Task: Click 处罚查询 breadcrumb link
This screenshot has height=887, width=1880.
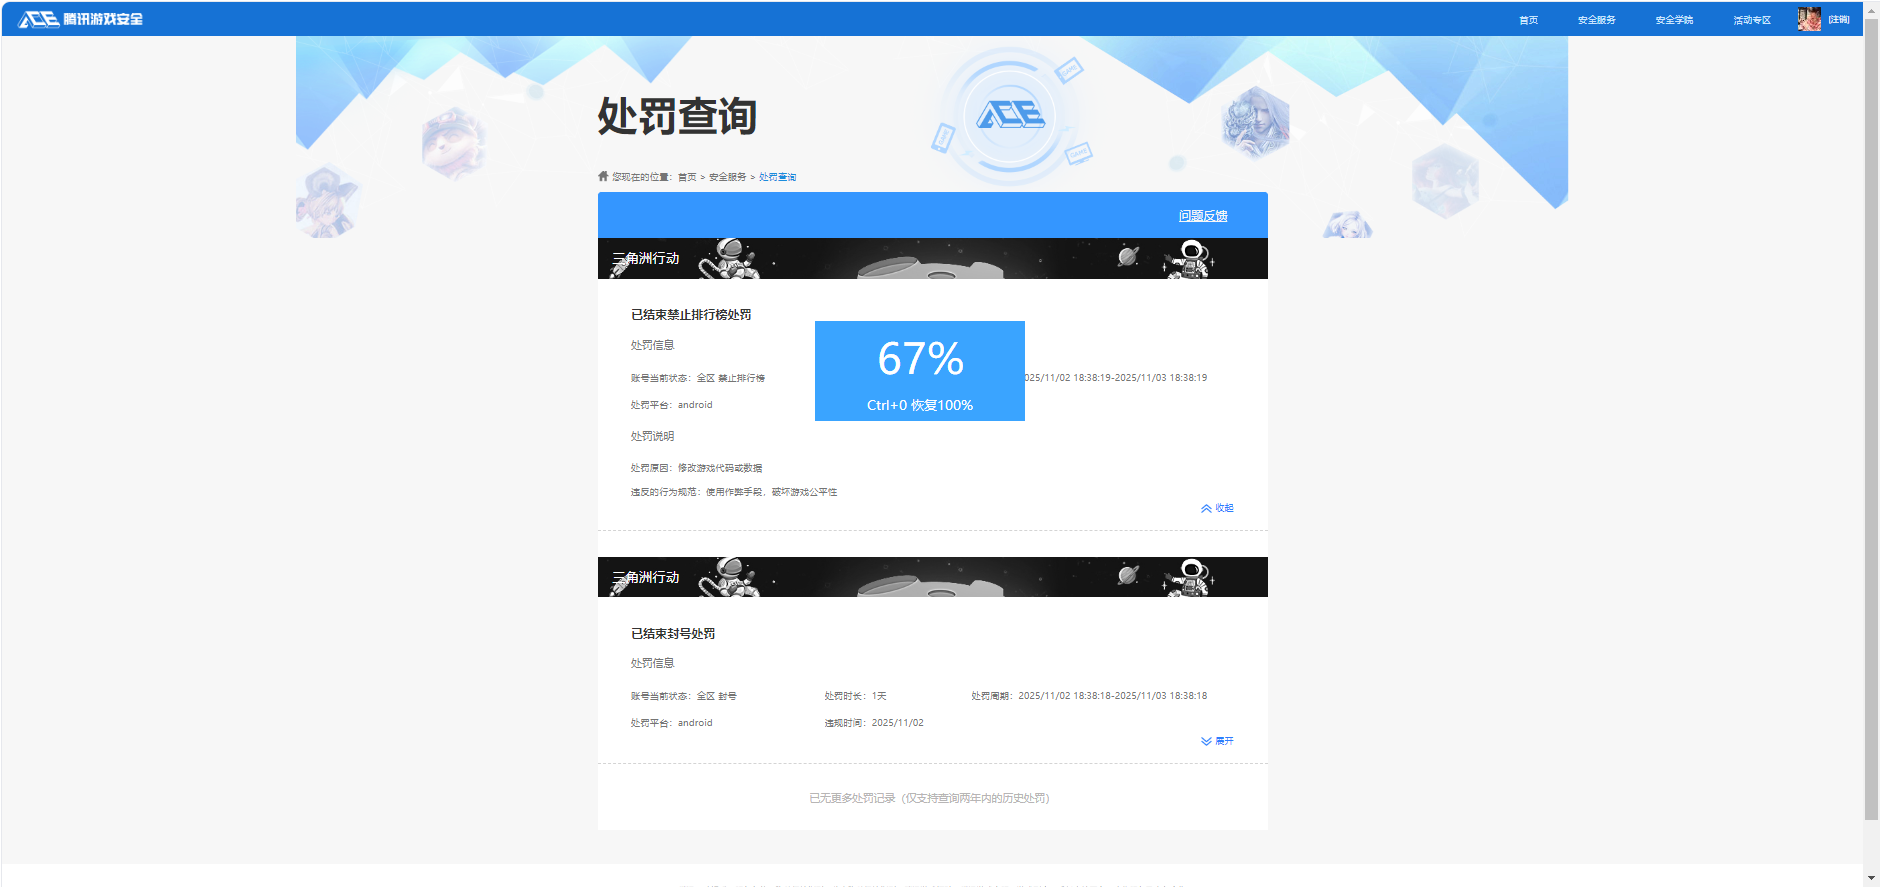Action: tap(778, 177)
